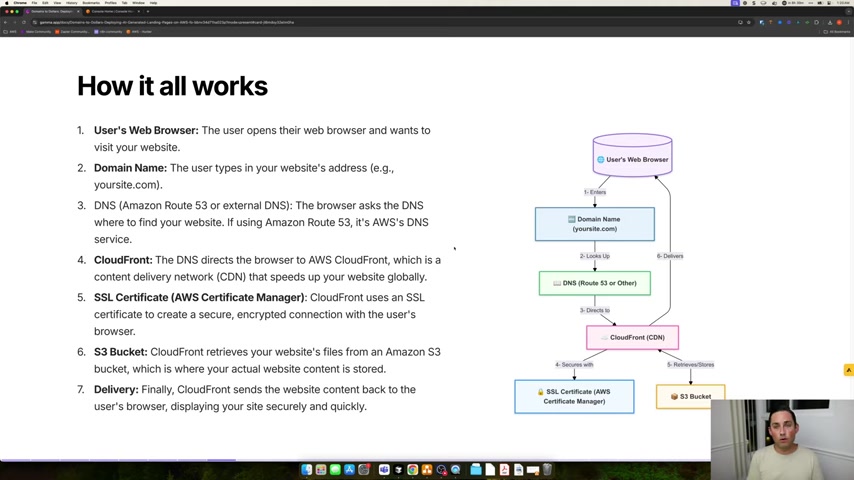Open the File menu
Viewport: 854px width, 480px height.
34,3
